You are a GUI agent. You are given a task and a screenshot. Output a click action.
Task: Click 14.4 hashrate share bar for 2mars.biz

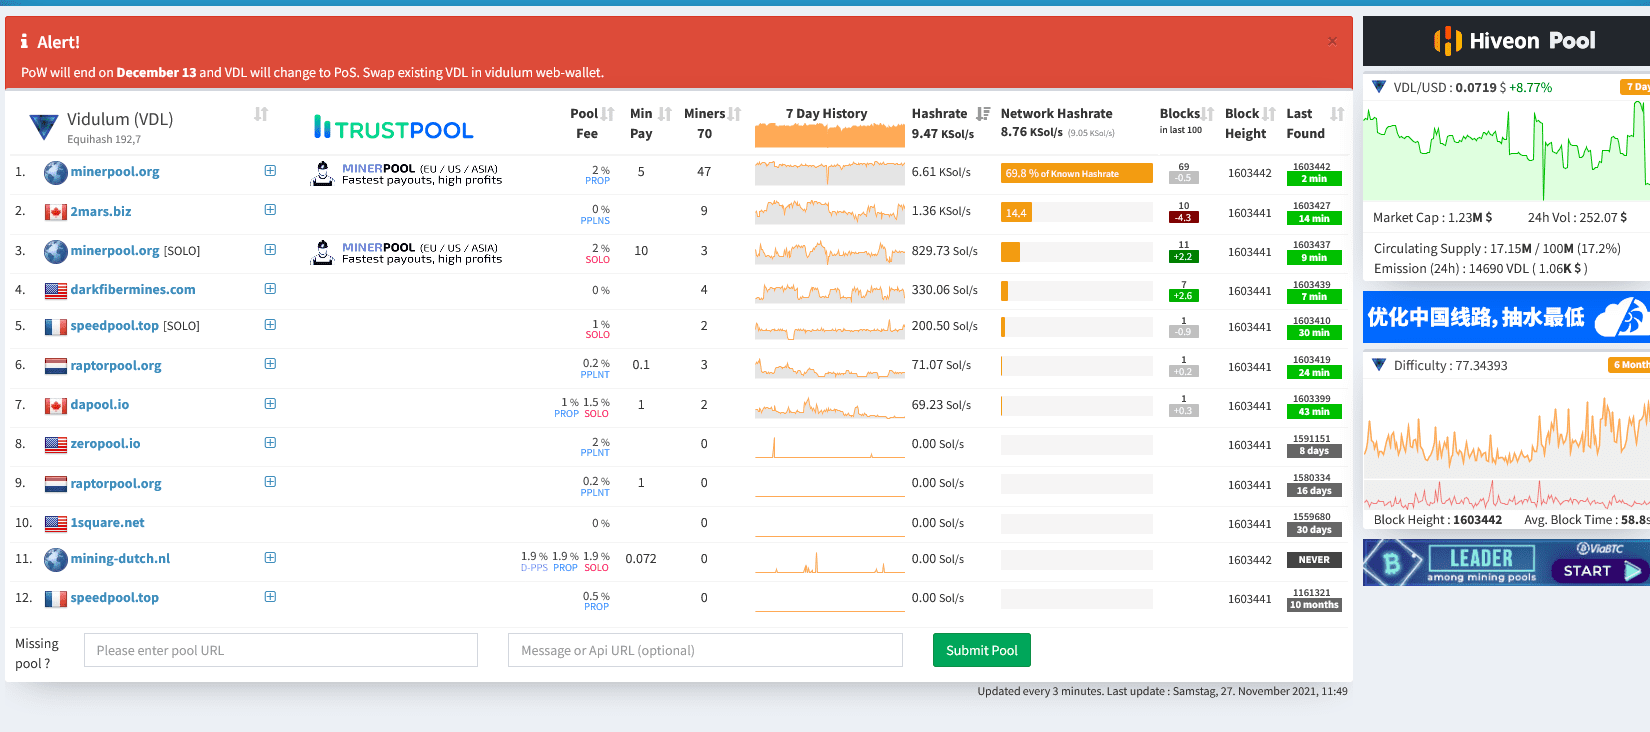(1015, 212)
